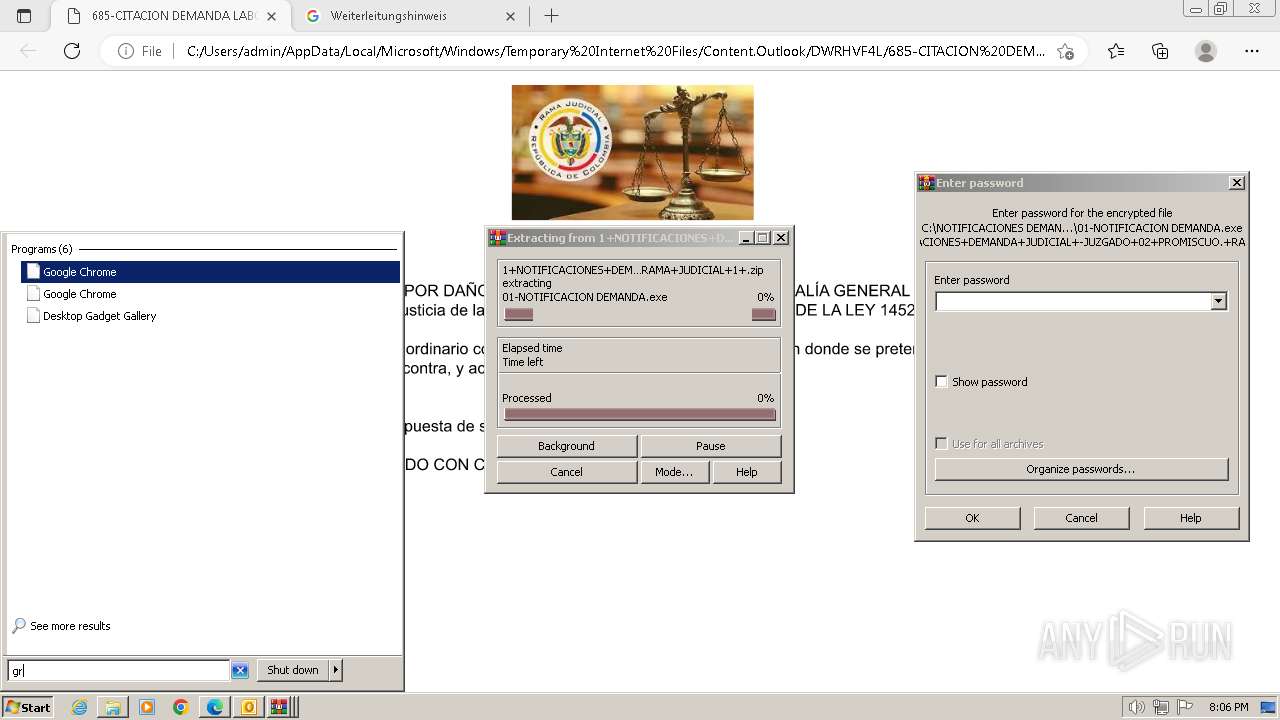Select the second Google Chrome result
Viewport: 1280px width, 720px height.
pos(210,294)
